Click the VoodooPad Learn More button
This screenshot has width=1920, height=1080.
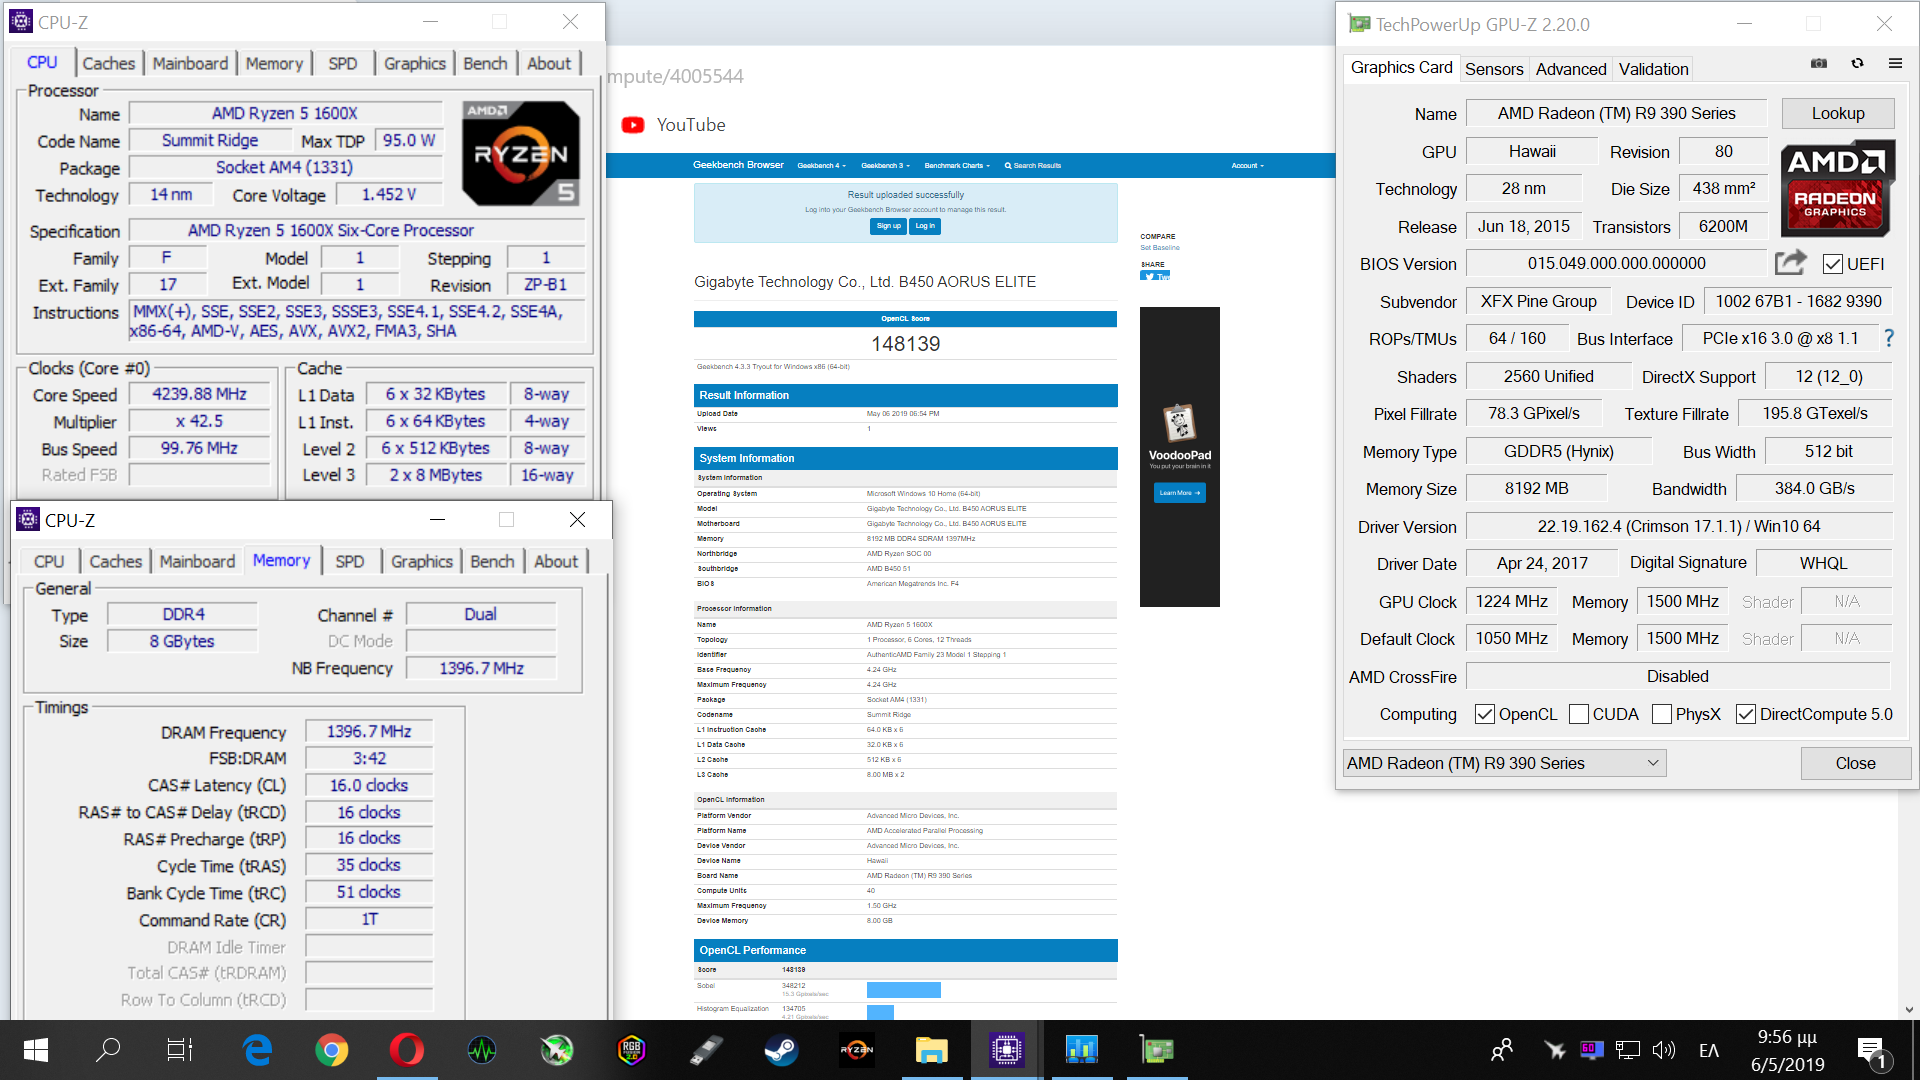[1180, 493]
